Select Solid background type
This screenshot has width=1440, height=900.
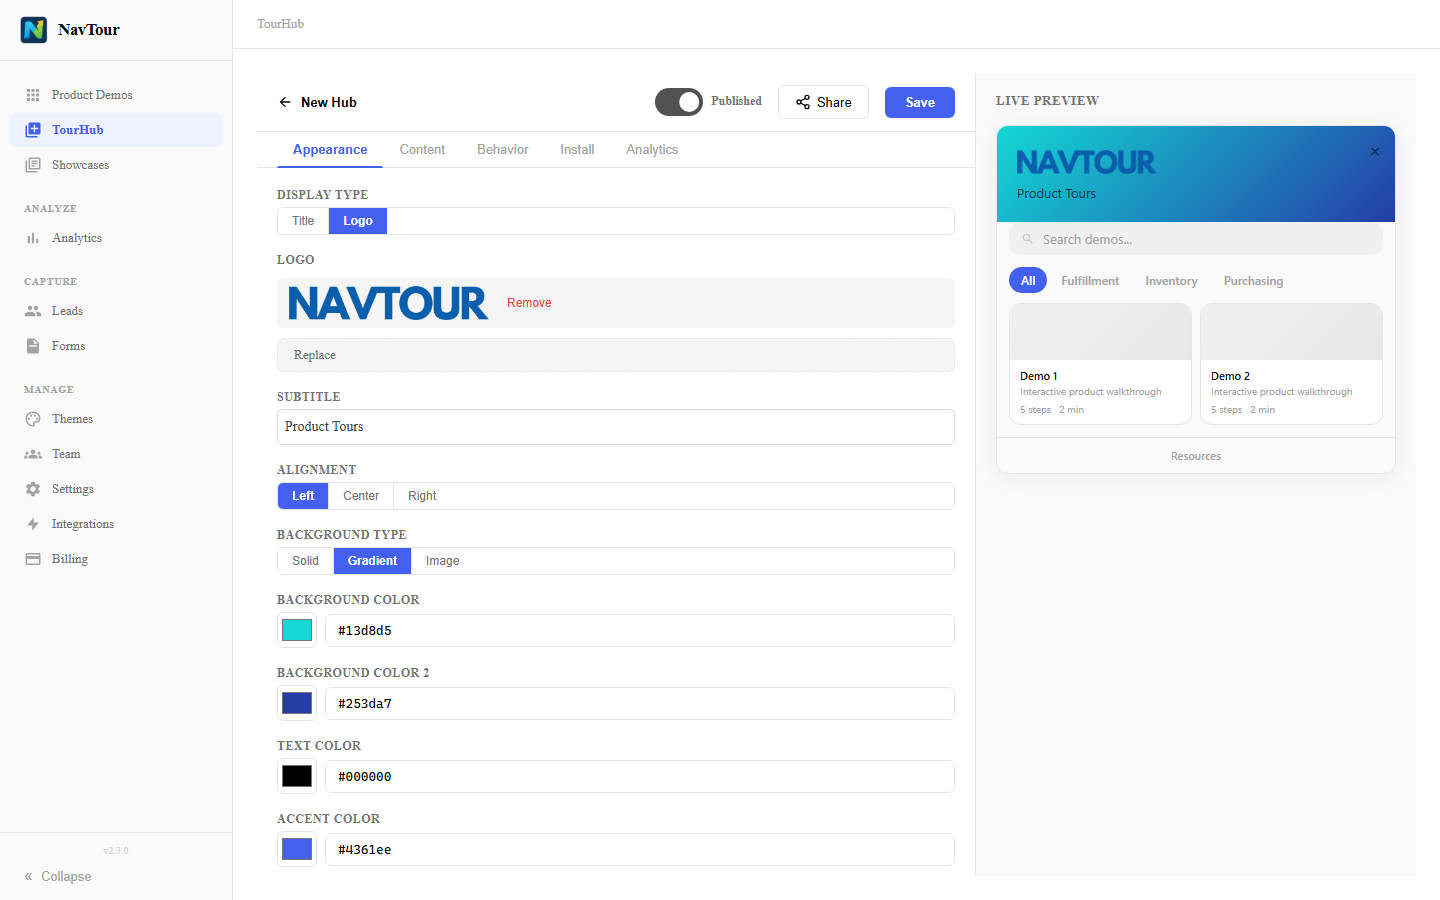[x=306, y=561]
